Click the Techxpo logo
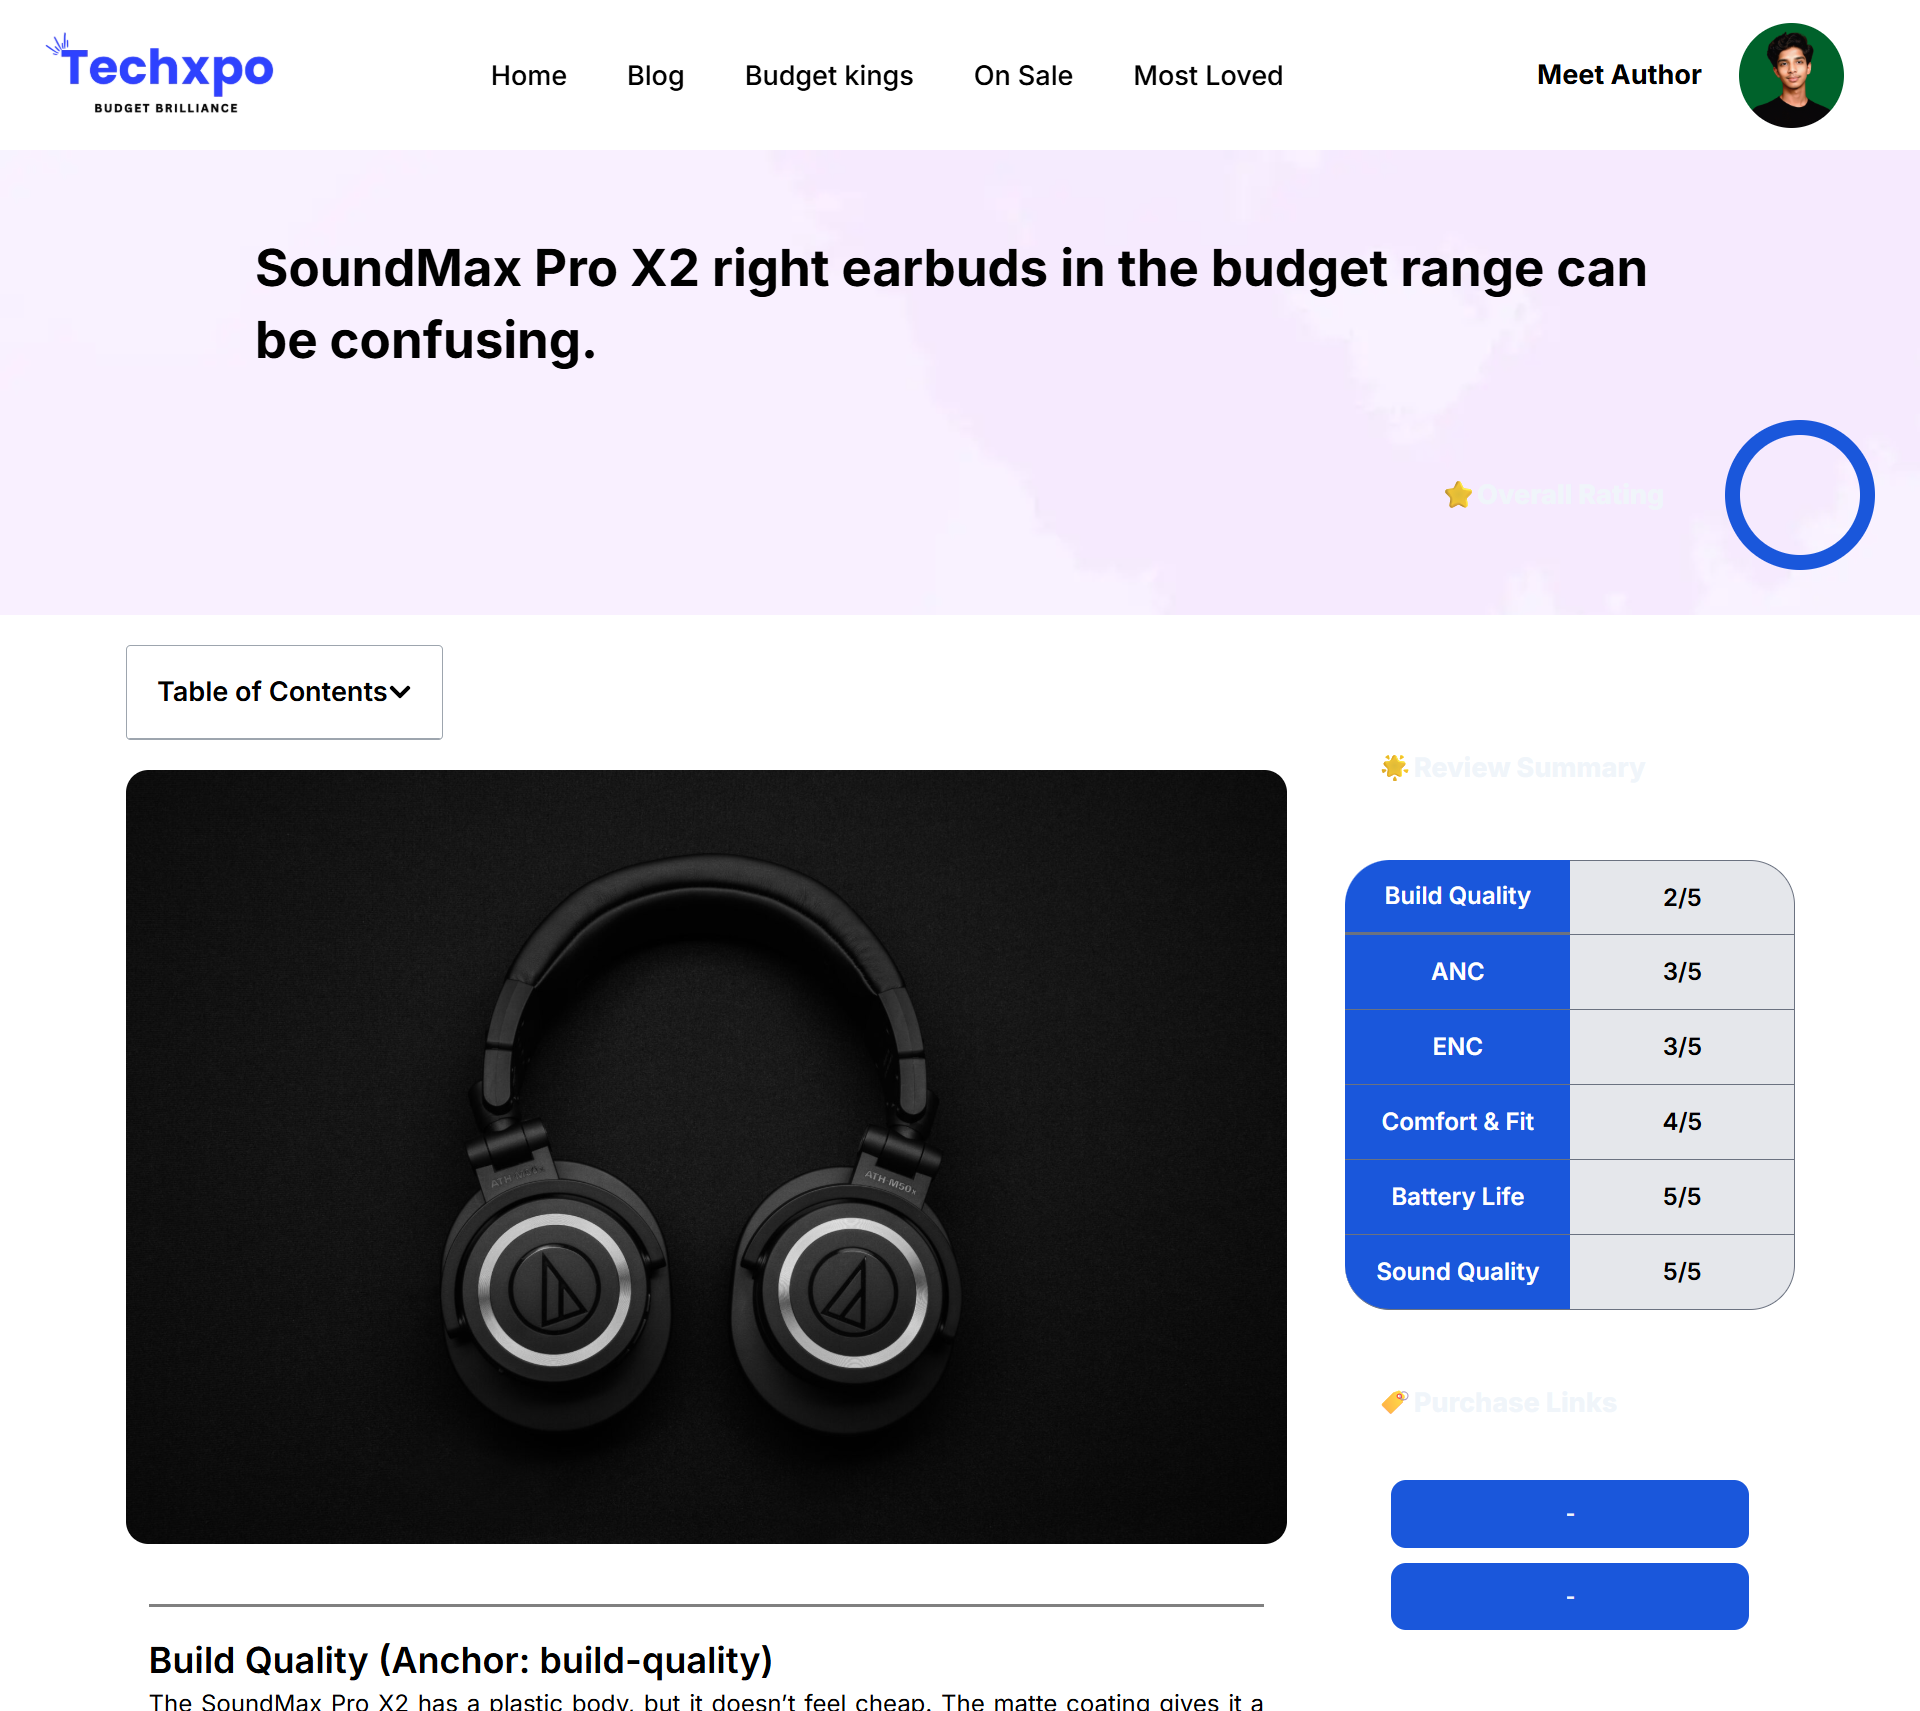This screenshot has width=1920, height=1711. (160, 74)
